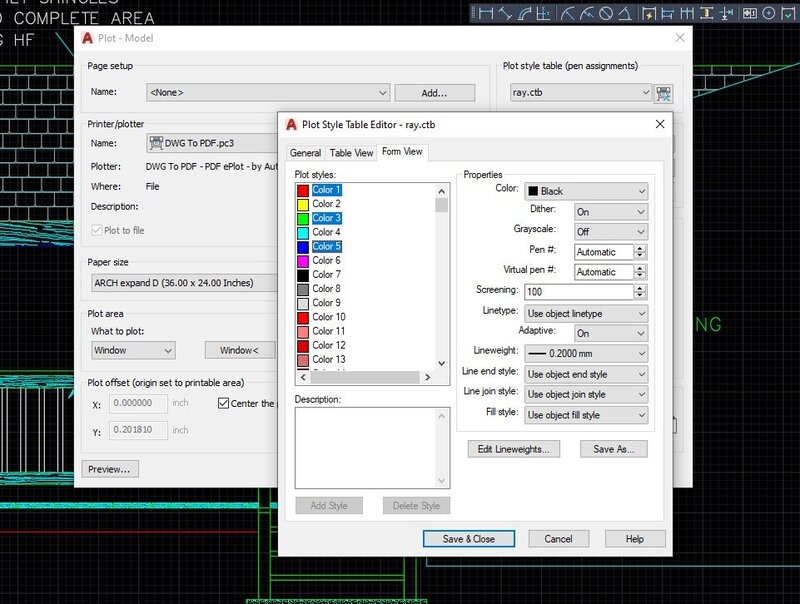This screenshot has height=604, width=800.
Task: Pick the Diameter dimension tool
Action: 606,13
